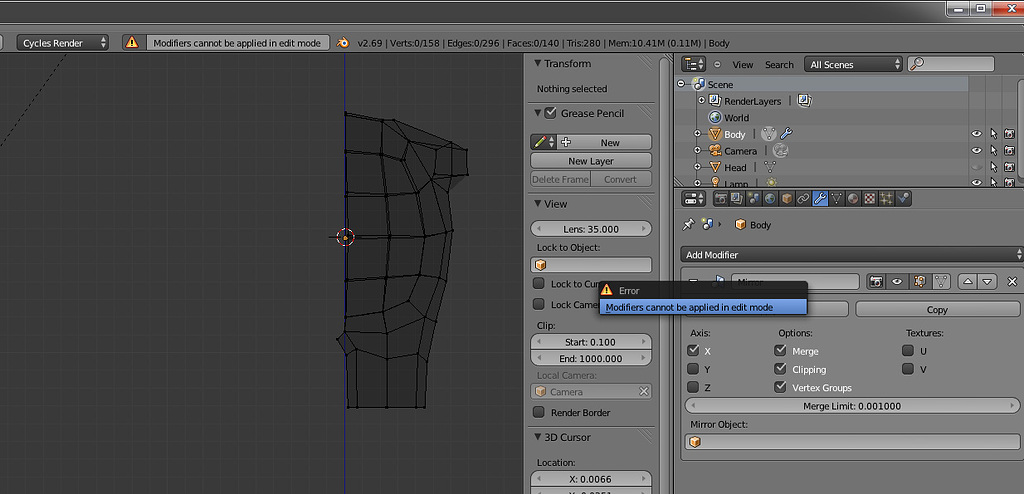The image size is (1024, 494).
Task: Open the World properties tab (globe icon)
Action: [771, 199]
